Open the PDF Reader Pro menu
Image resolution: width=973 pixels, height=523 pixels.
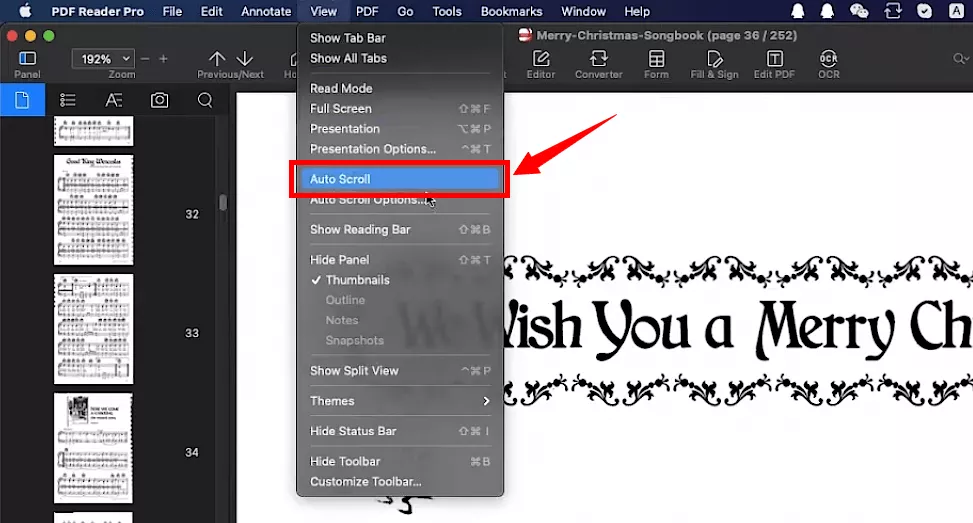click(x=97, y=11)
